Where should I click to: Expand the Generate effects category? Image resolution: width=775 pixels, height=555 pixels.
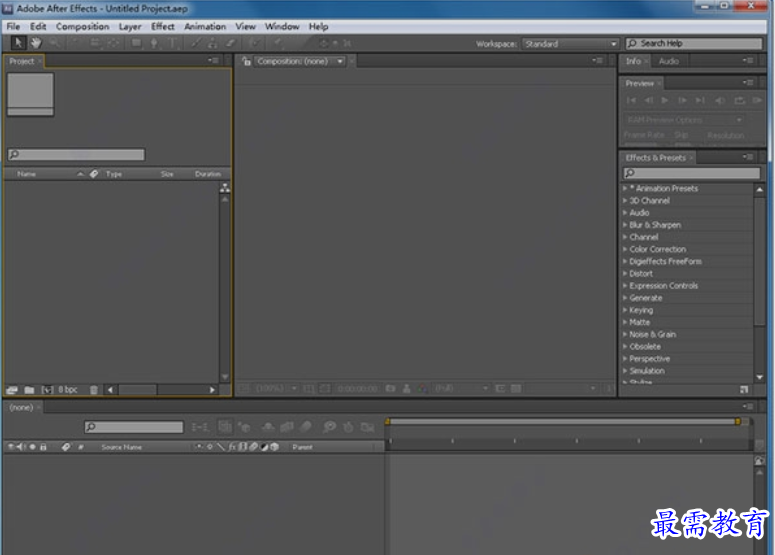(625, 298)
